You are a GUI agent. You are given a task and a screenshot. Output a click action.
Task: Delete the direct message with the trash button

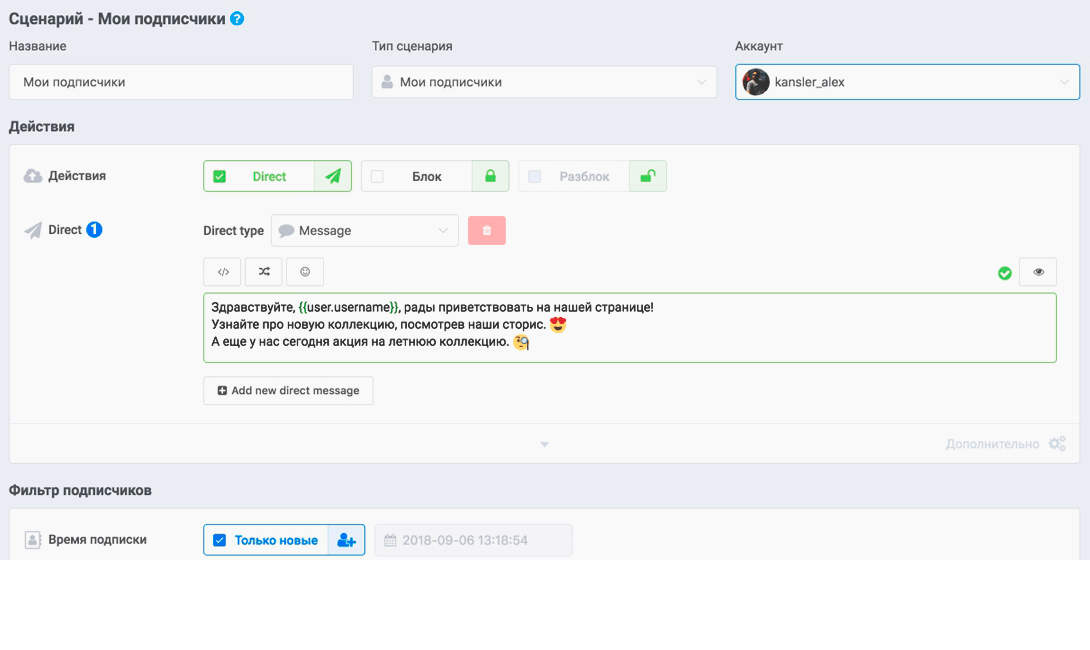[x=487, y=231]
